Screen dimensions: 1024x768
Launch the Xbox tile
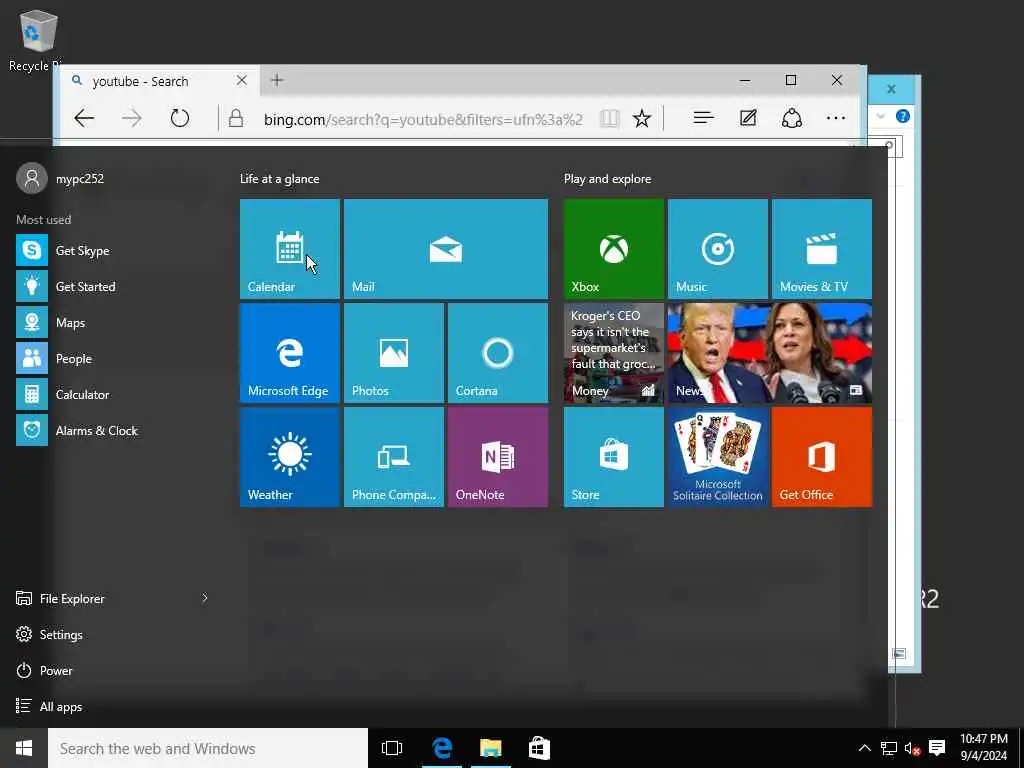614,249
